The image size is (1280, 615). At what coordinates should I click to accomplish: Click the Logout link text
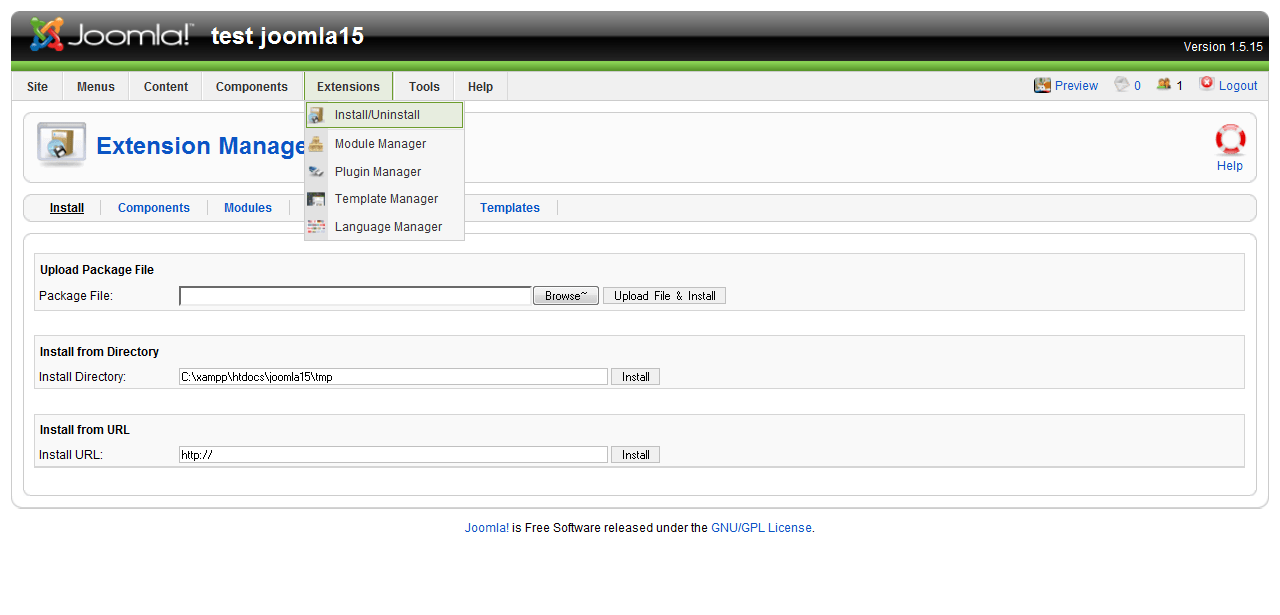point(1238,86)
